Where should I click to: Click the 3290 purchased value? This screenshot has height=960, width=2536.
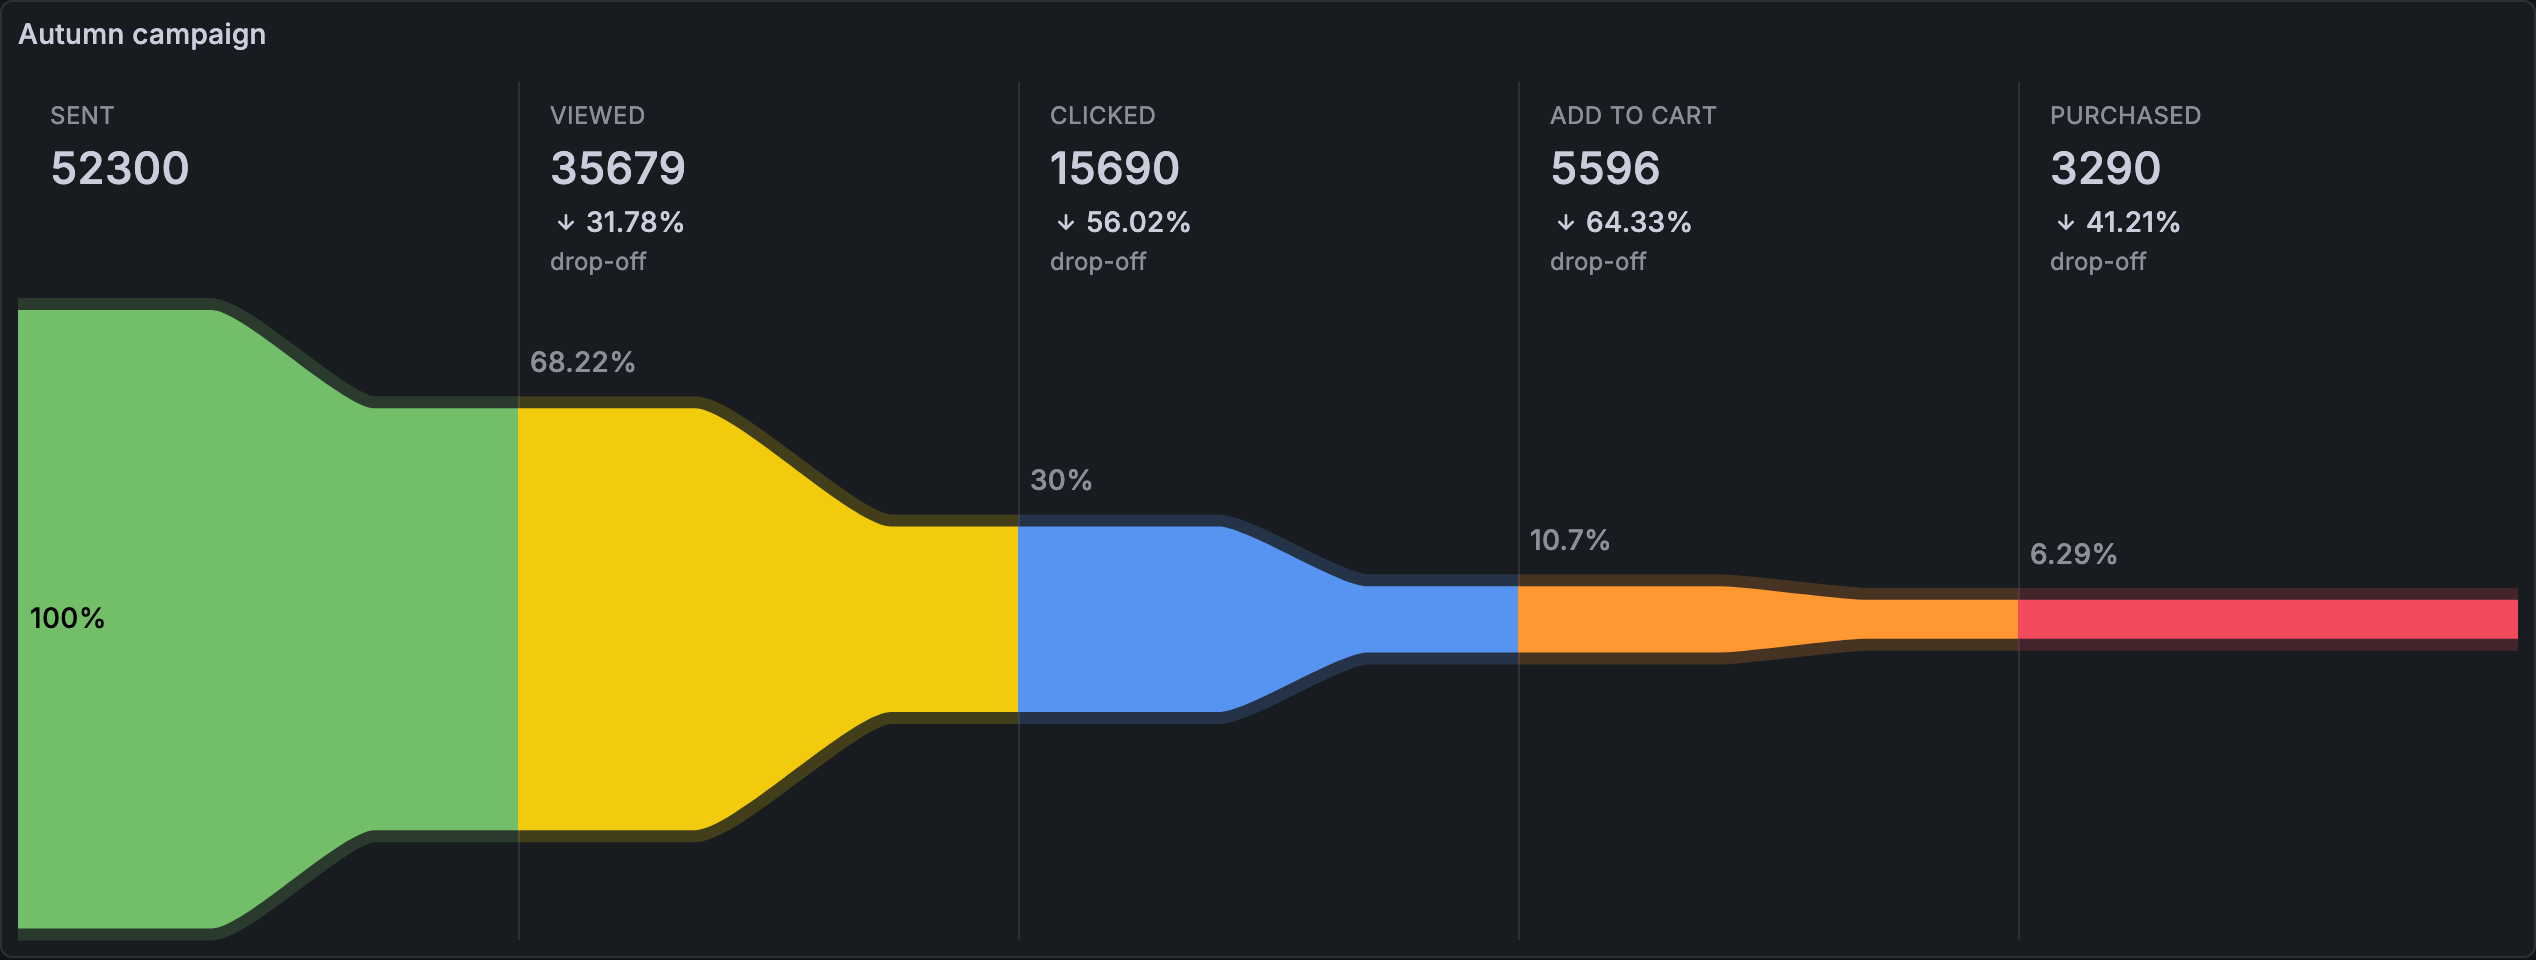(x=2105, y=168)
